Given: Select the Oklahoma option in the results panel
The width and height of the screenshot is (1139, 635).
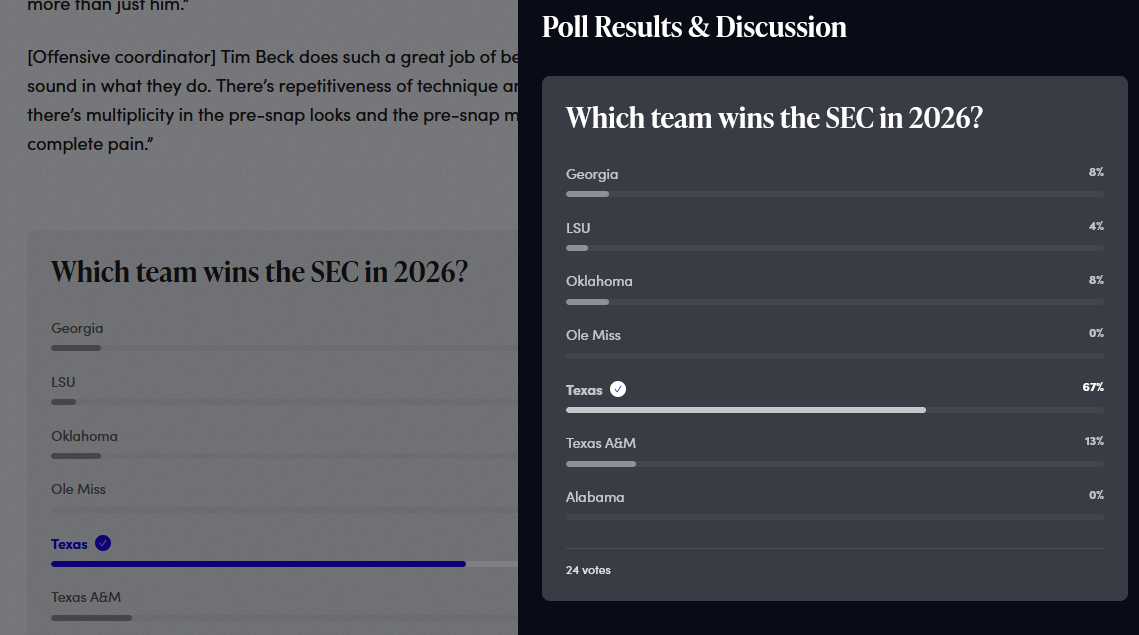Looking at the screenshot, I should (835, 289).
